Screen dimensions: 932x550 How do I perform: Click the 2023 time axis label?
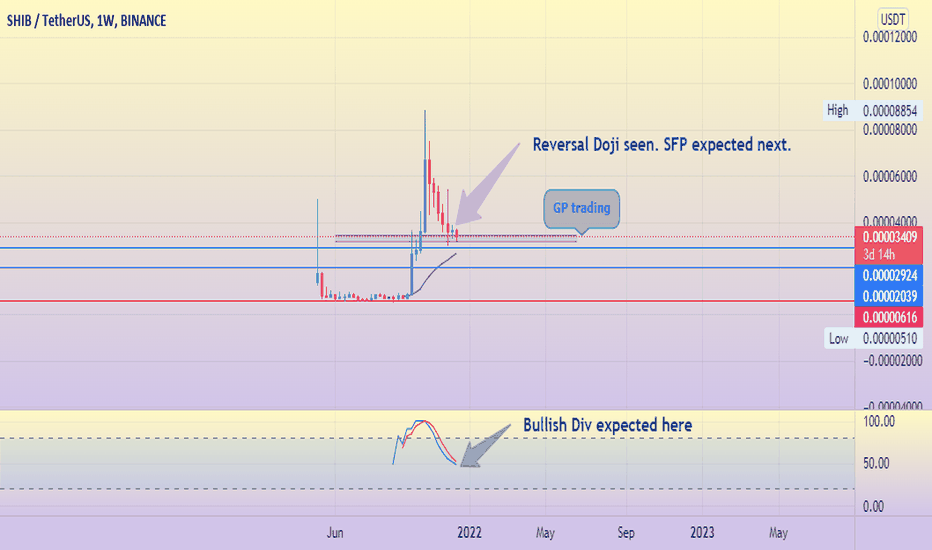point(702,533)
